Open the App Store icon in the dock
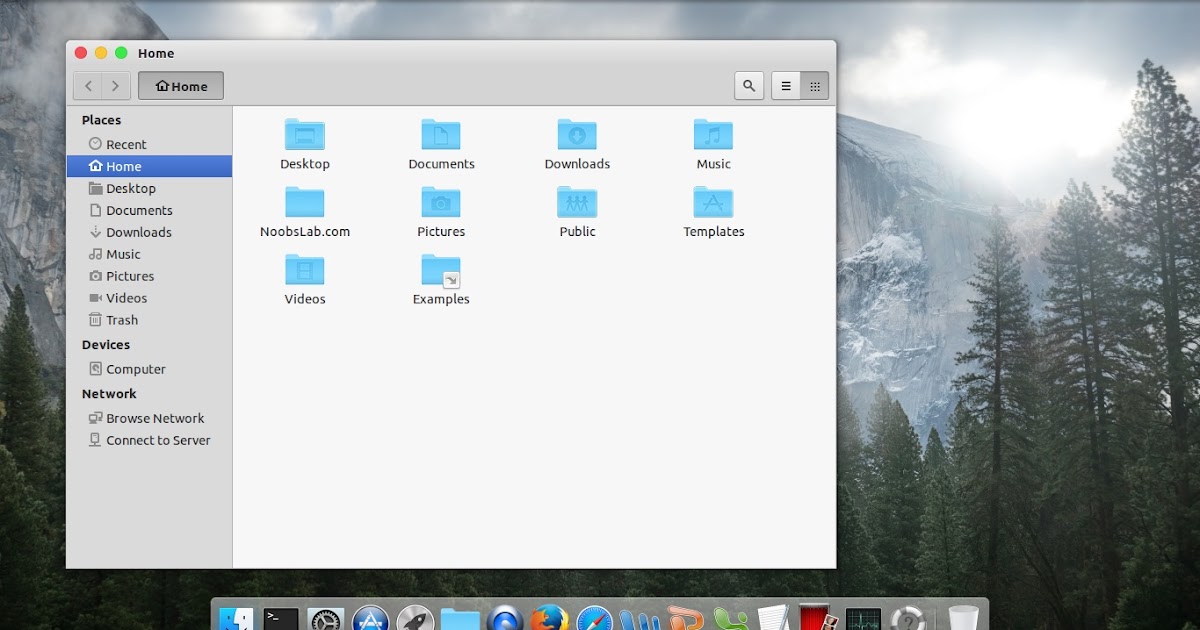This screenshot has width=1200, height=630. coord(370,618)
